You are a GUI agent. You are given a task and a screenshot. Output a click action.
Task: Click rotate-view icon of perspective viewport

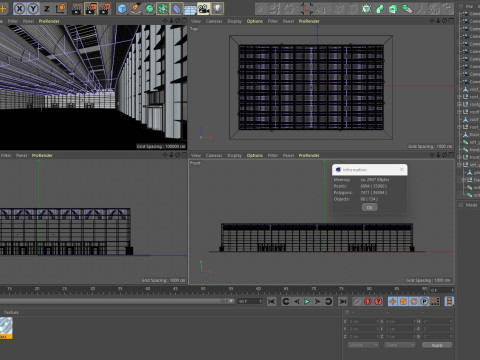point(177,21)
